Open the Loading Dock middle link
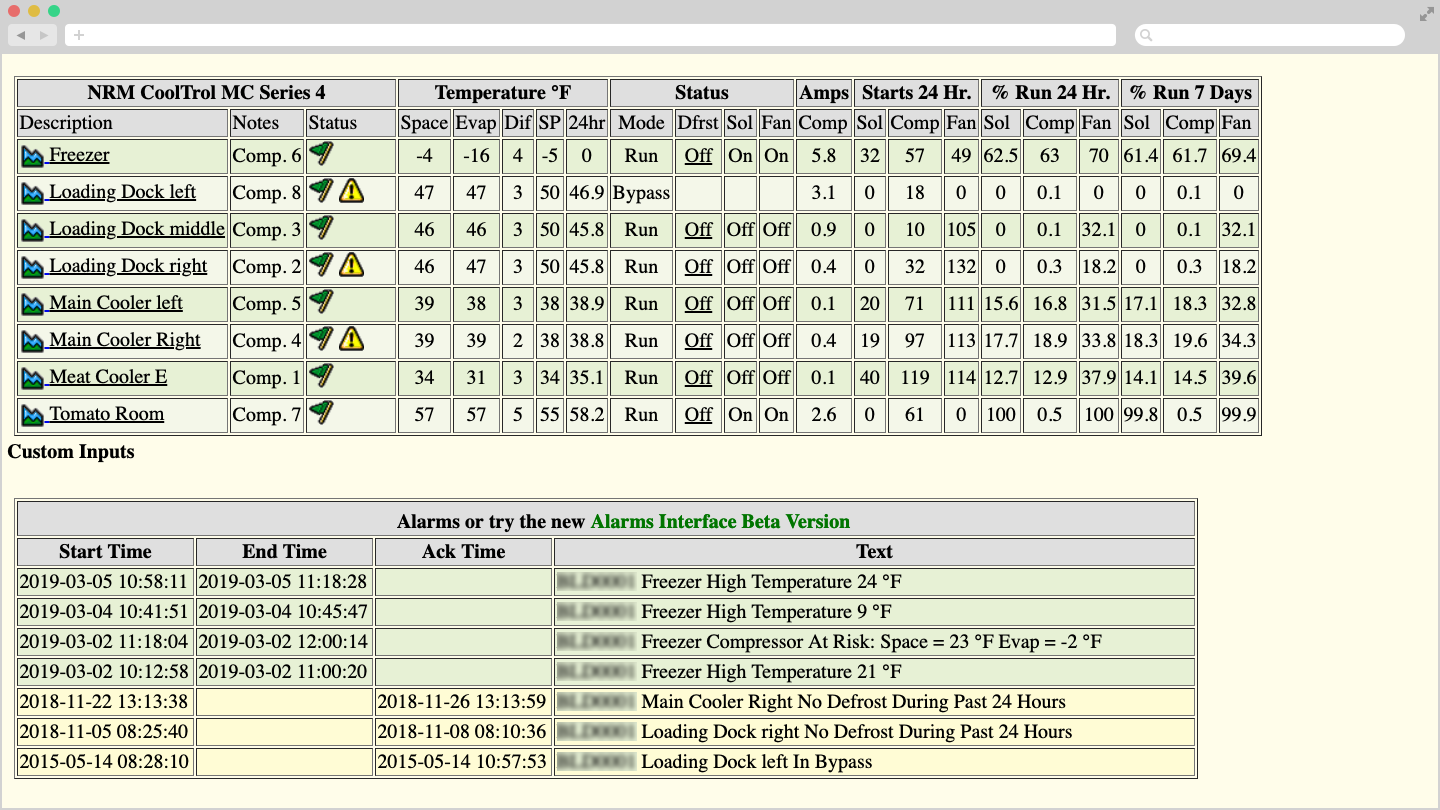1440x810 pixels. 137,229
